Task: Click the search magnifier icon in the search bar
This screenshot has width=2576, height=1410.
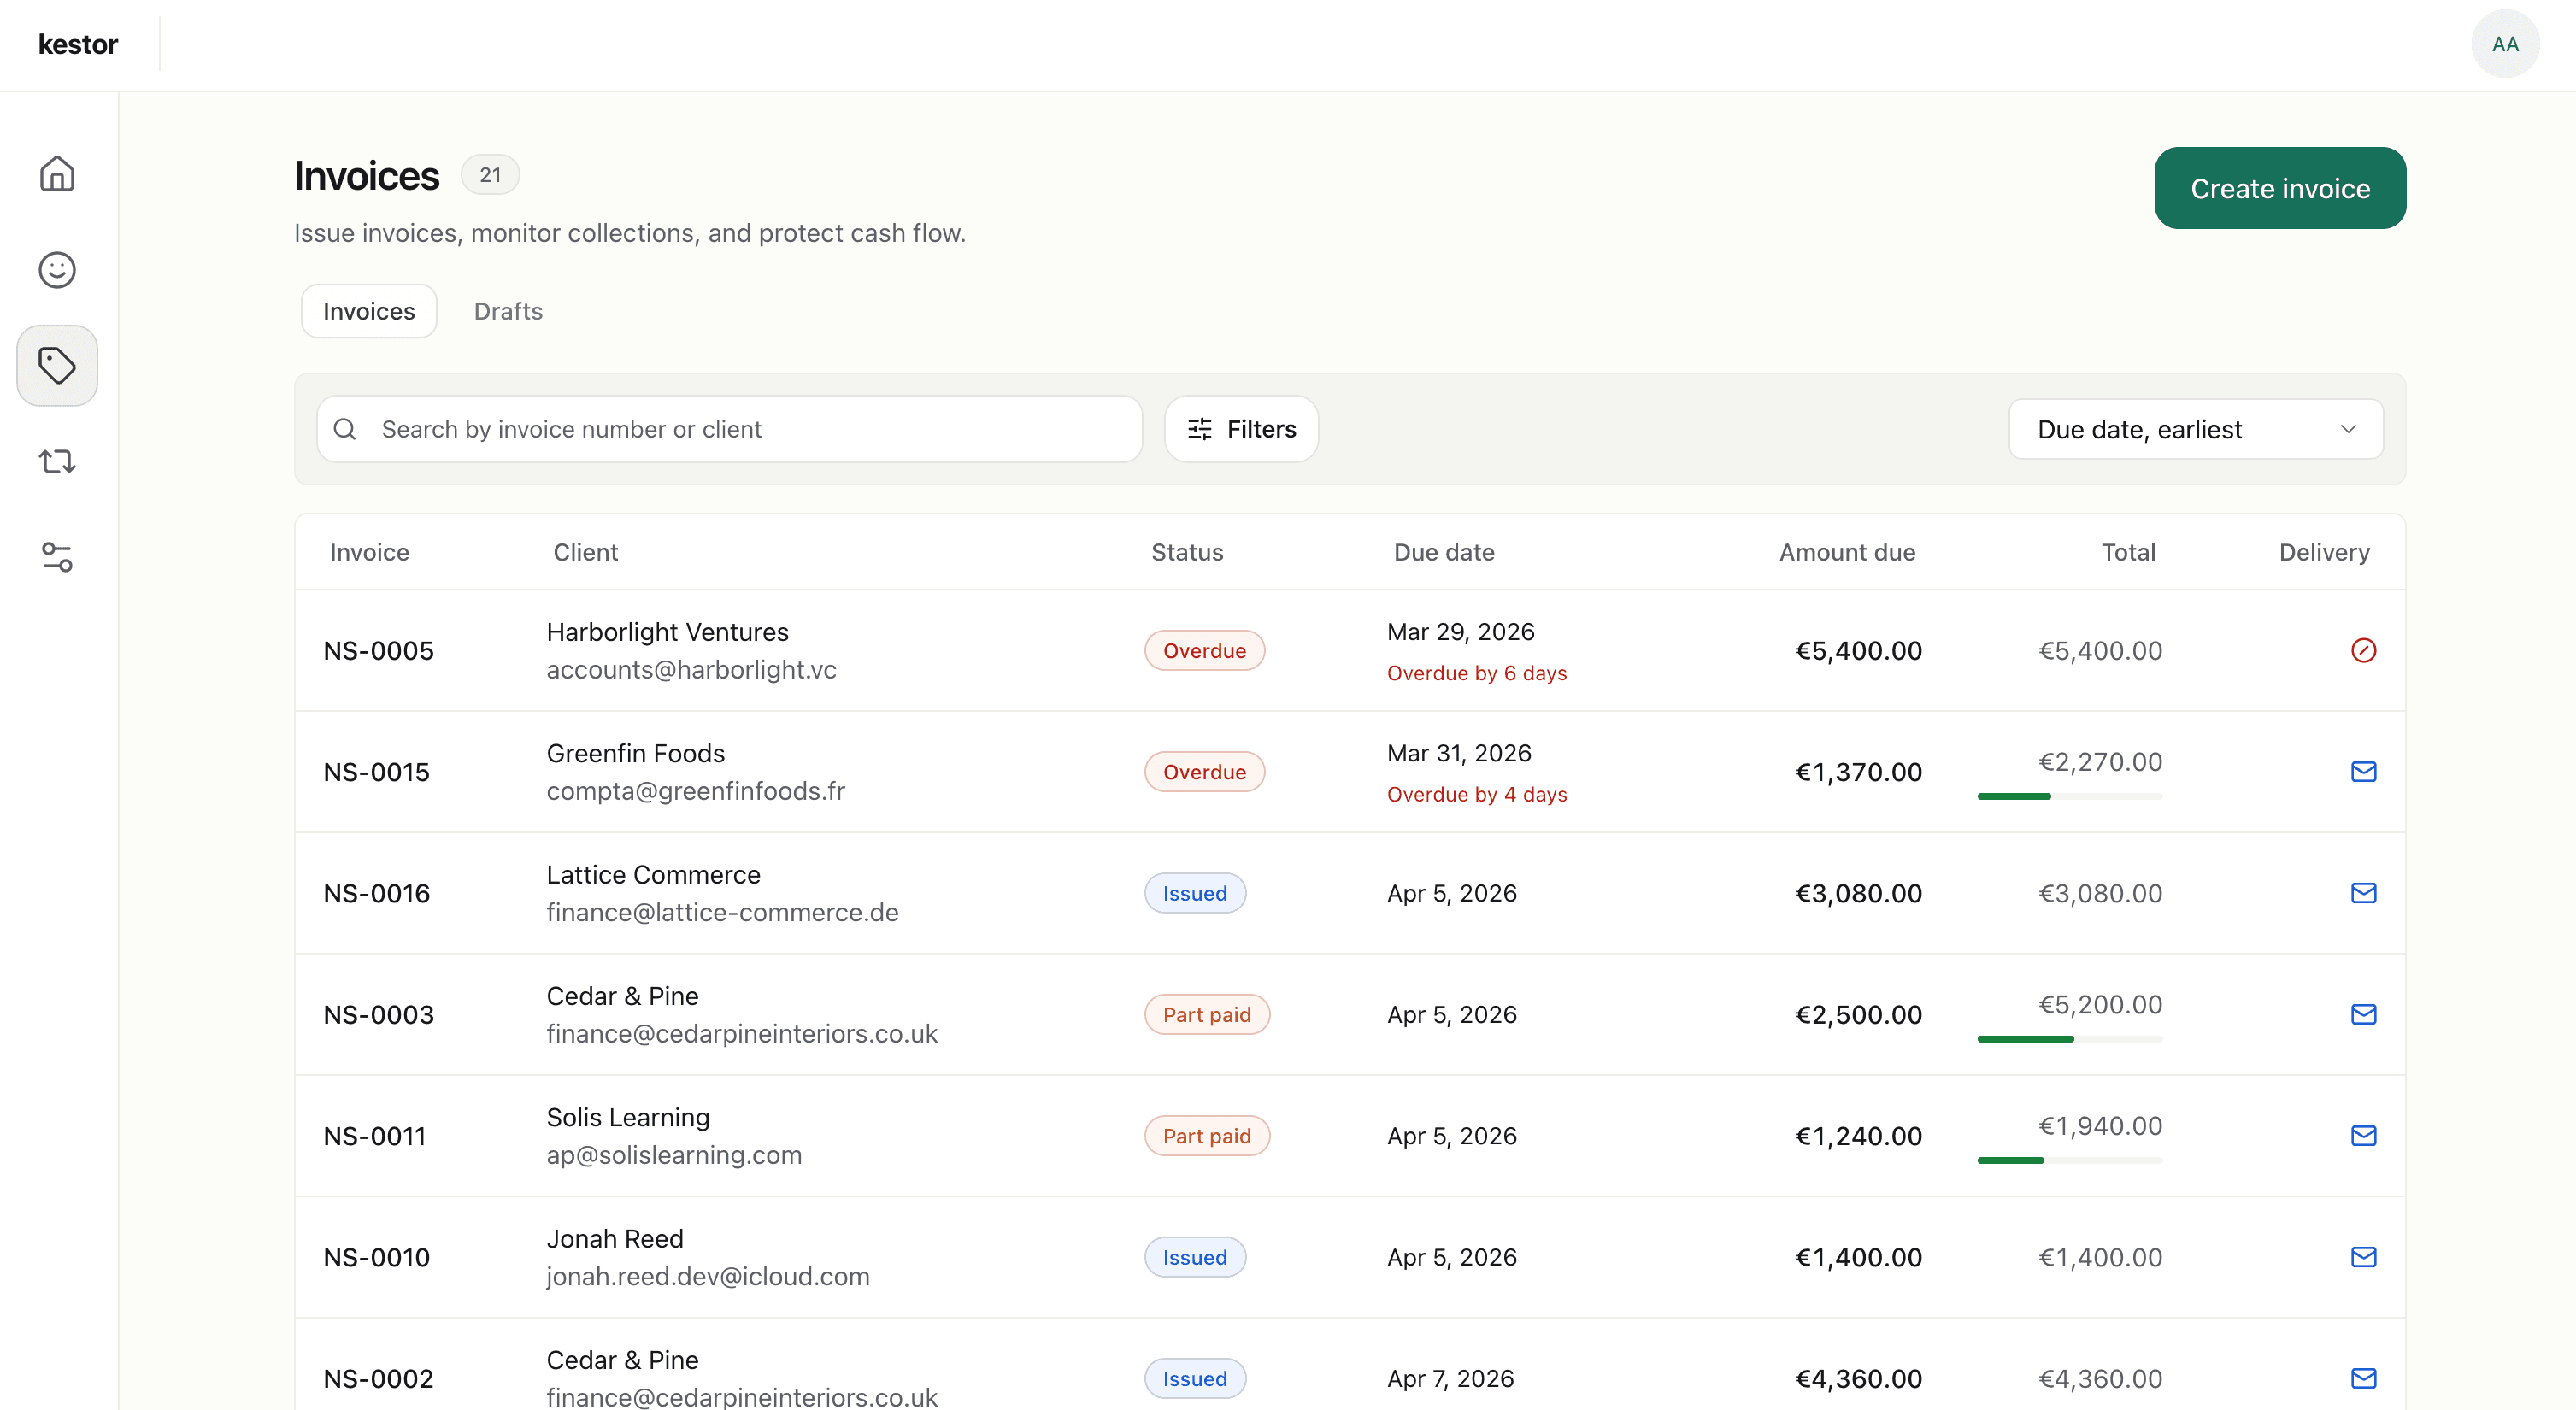Action: pyautogui.click(x=344, y=429)
